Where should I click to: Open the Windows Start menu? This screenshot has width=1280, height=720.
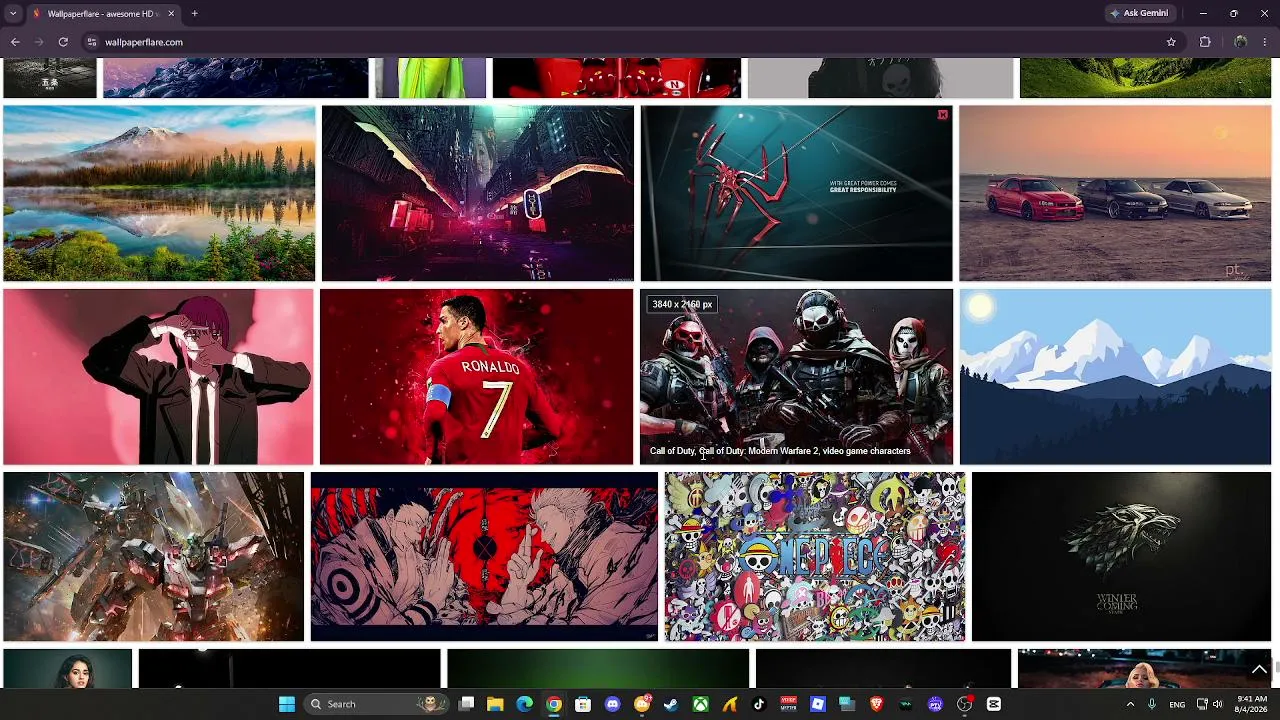pos(287,704)
